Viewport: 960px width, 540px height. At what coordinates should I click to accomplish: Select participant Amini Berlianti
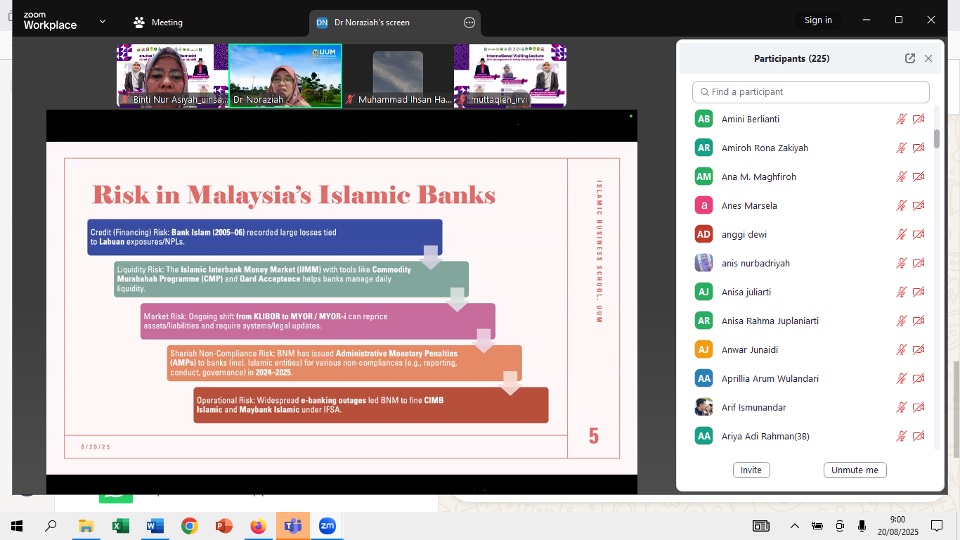(x=811, y=119)
